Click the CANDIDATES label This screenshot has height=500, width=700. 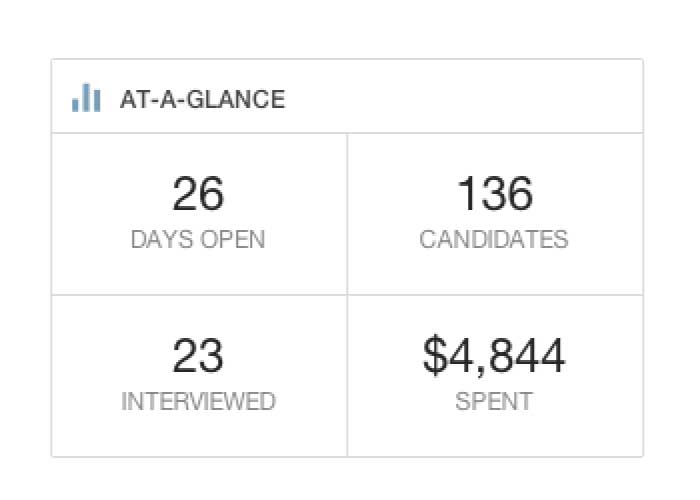point(494,239)
